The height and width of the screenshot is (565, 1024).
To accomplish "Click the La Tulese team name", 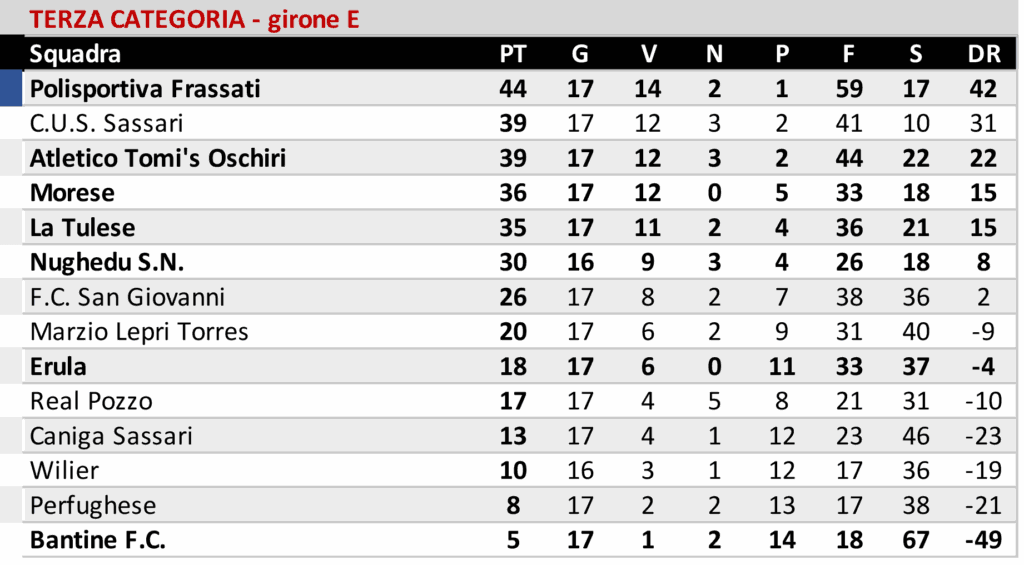I will (82, 228).
